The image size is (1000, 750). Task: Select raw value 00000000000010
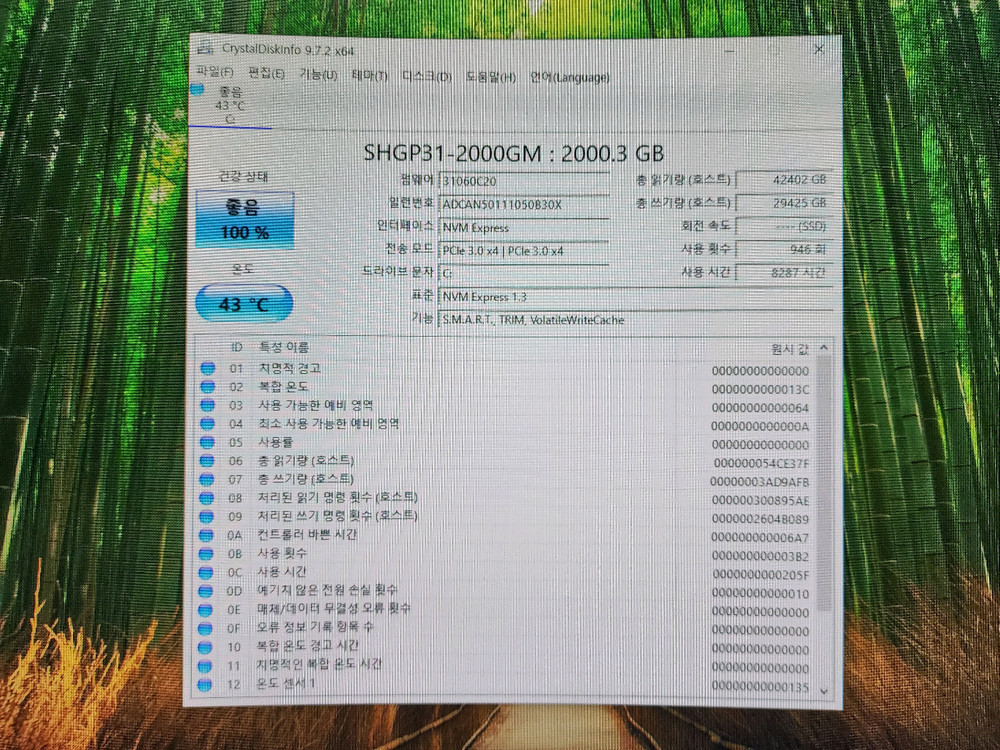click(760, 594)
